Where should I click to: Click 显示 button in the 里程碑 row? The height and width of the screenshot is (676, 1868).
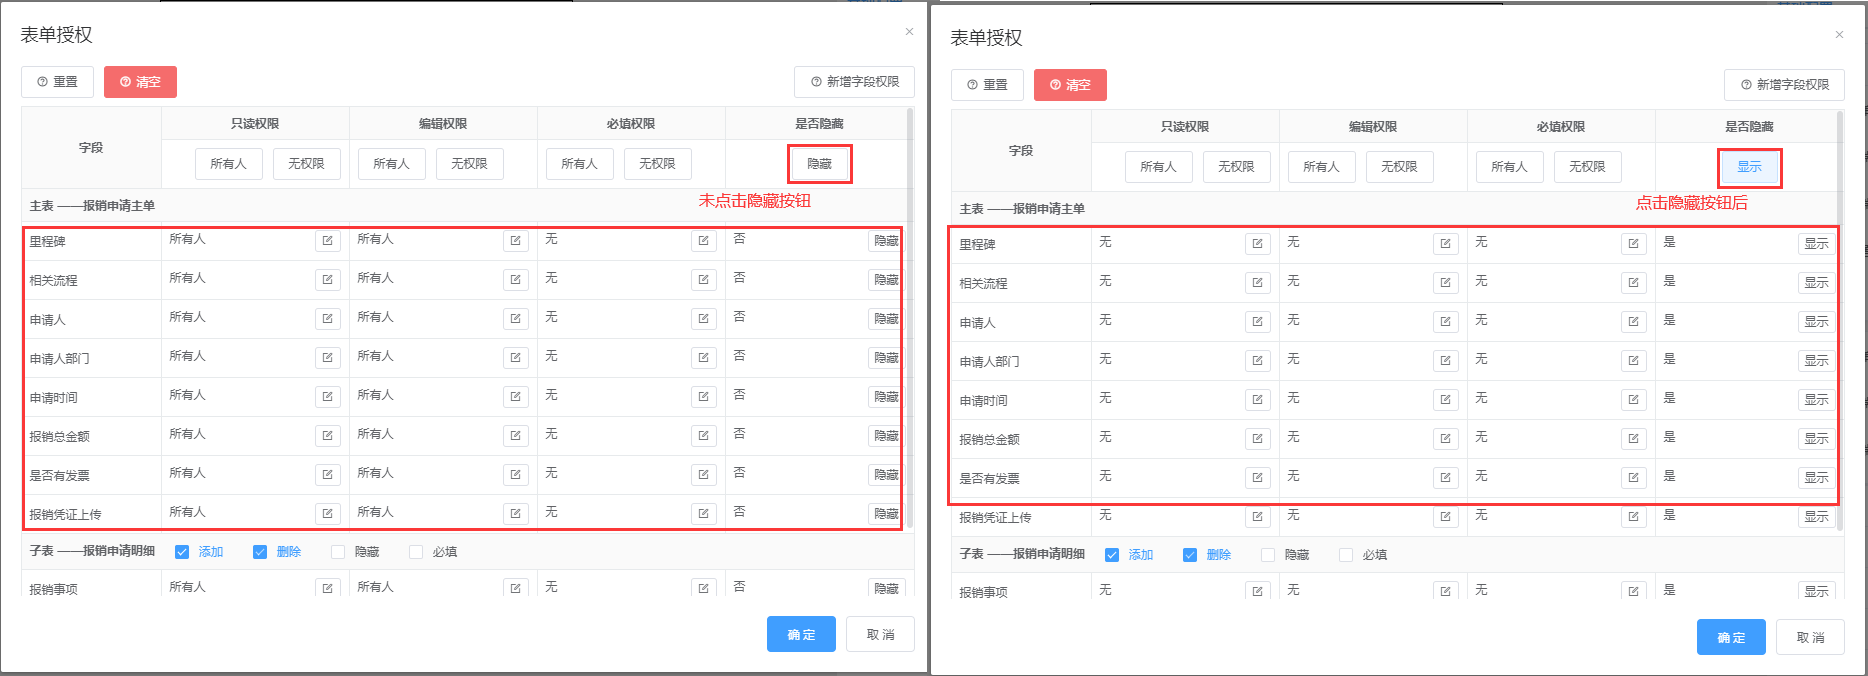[x=1816, y=244]
